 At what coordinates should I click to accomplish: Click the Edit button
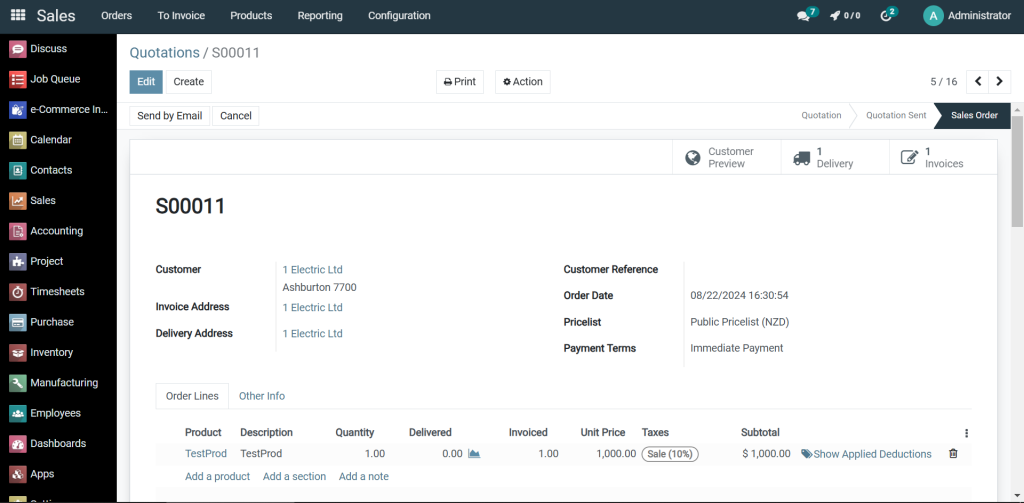click(146, 82)
